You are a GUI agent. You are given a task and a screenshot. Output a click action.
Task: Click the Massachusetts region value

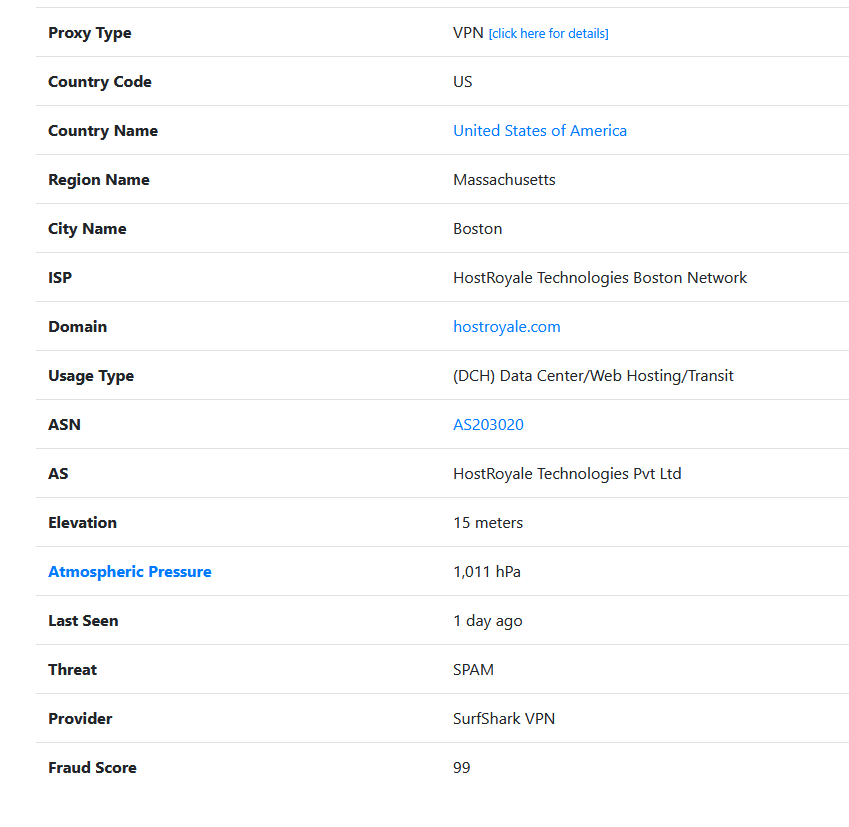[504, 180]
